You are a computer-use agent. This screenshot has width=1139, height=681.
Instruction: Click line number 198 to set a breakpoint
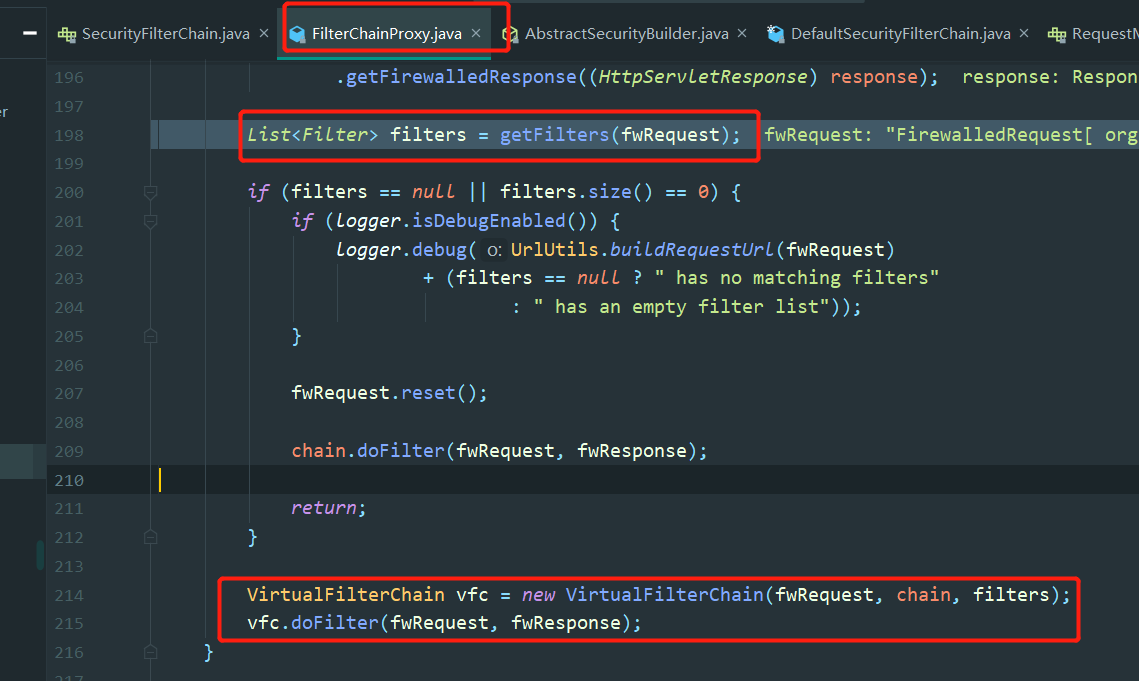pyautogui.click(x=70, y=133)
